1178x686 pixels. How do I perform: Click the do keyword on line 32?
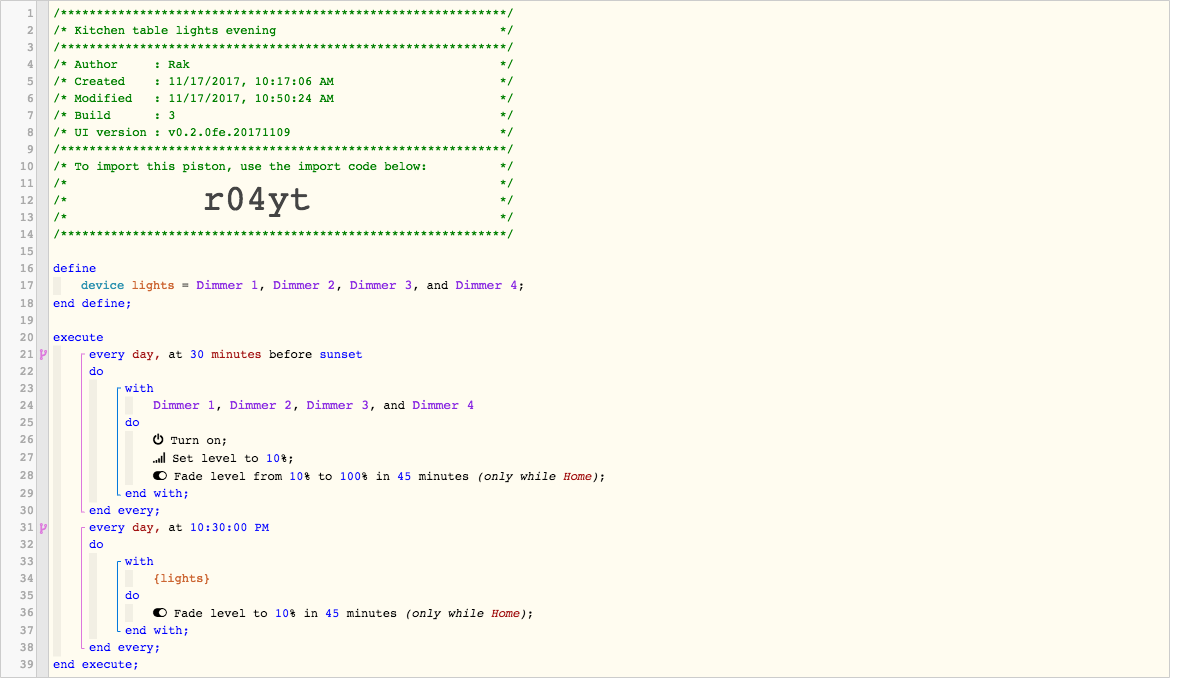click(x=96, y=545)
